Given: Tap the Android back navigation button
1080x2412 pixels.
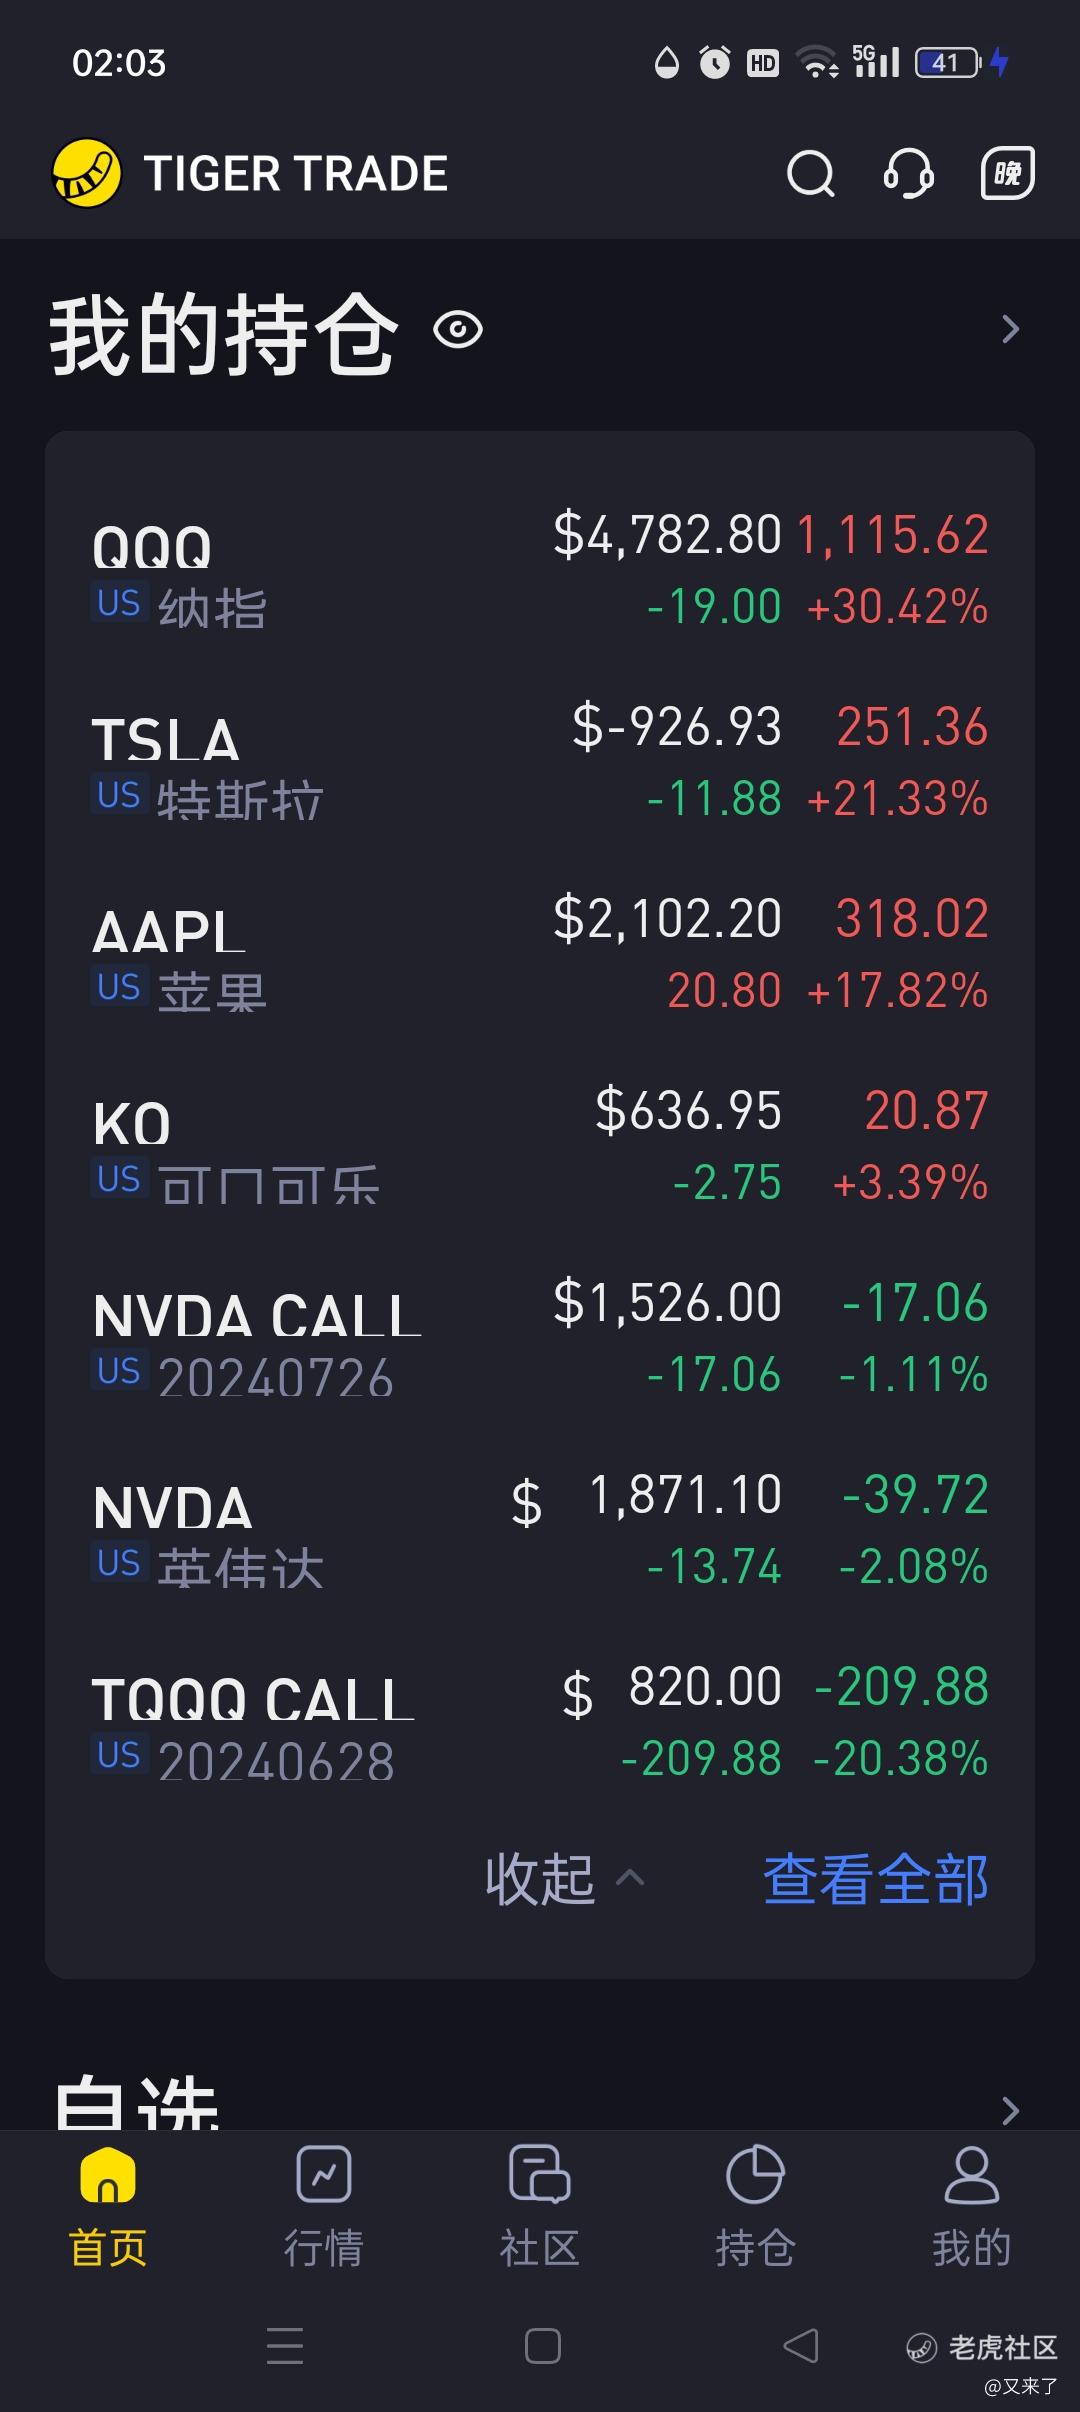Looking at the screenshot, I should tap(800, 2346).
